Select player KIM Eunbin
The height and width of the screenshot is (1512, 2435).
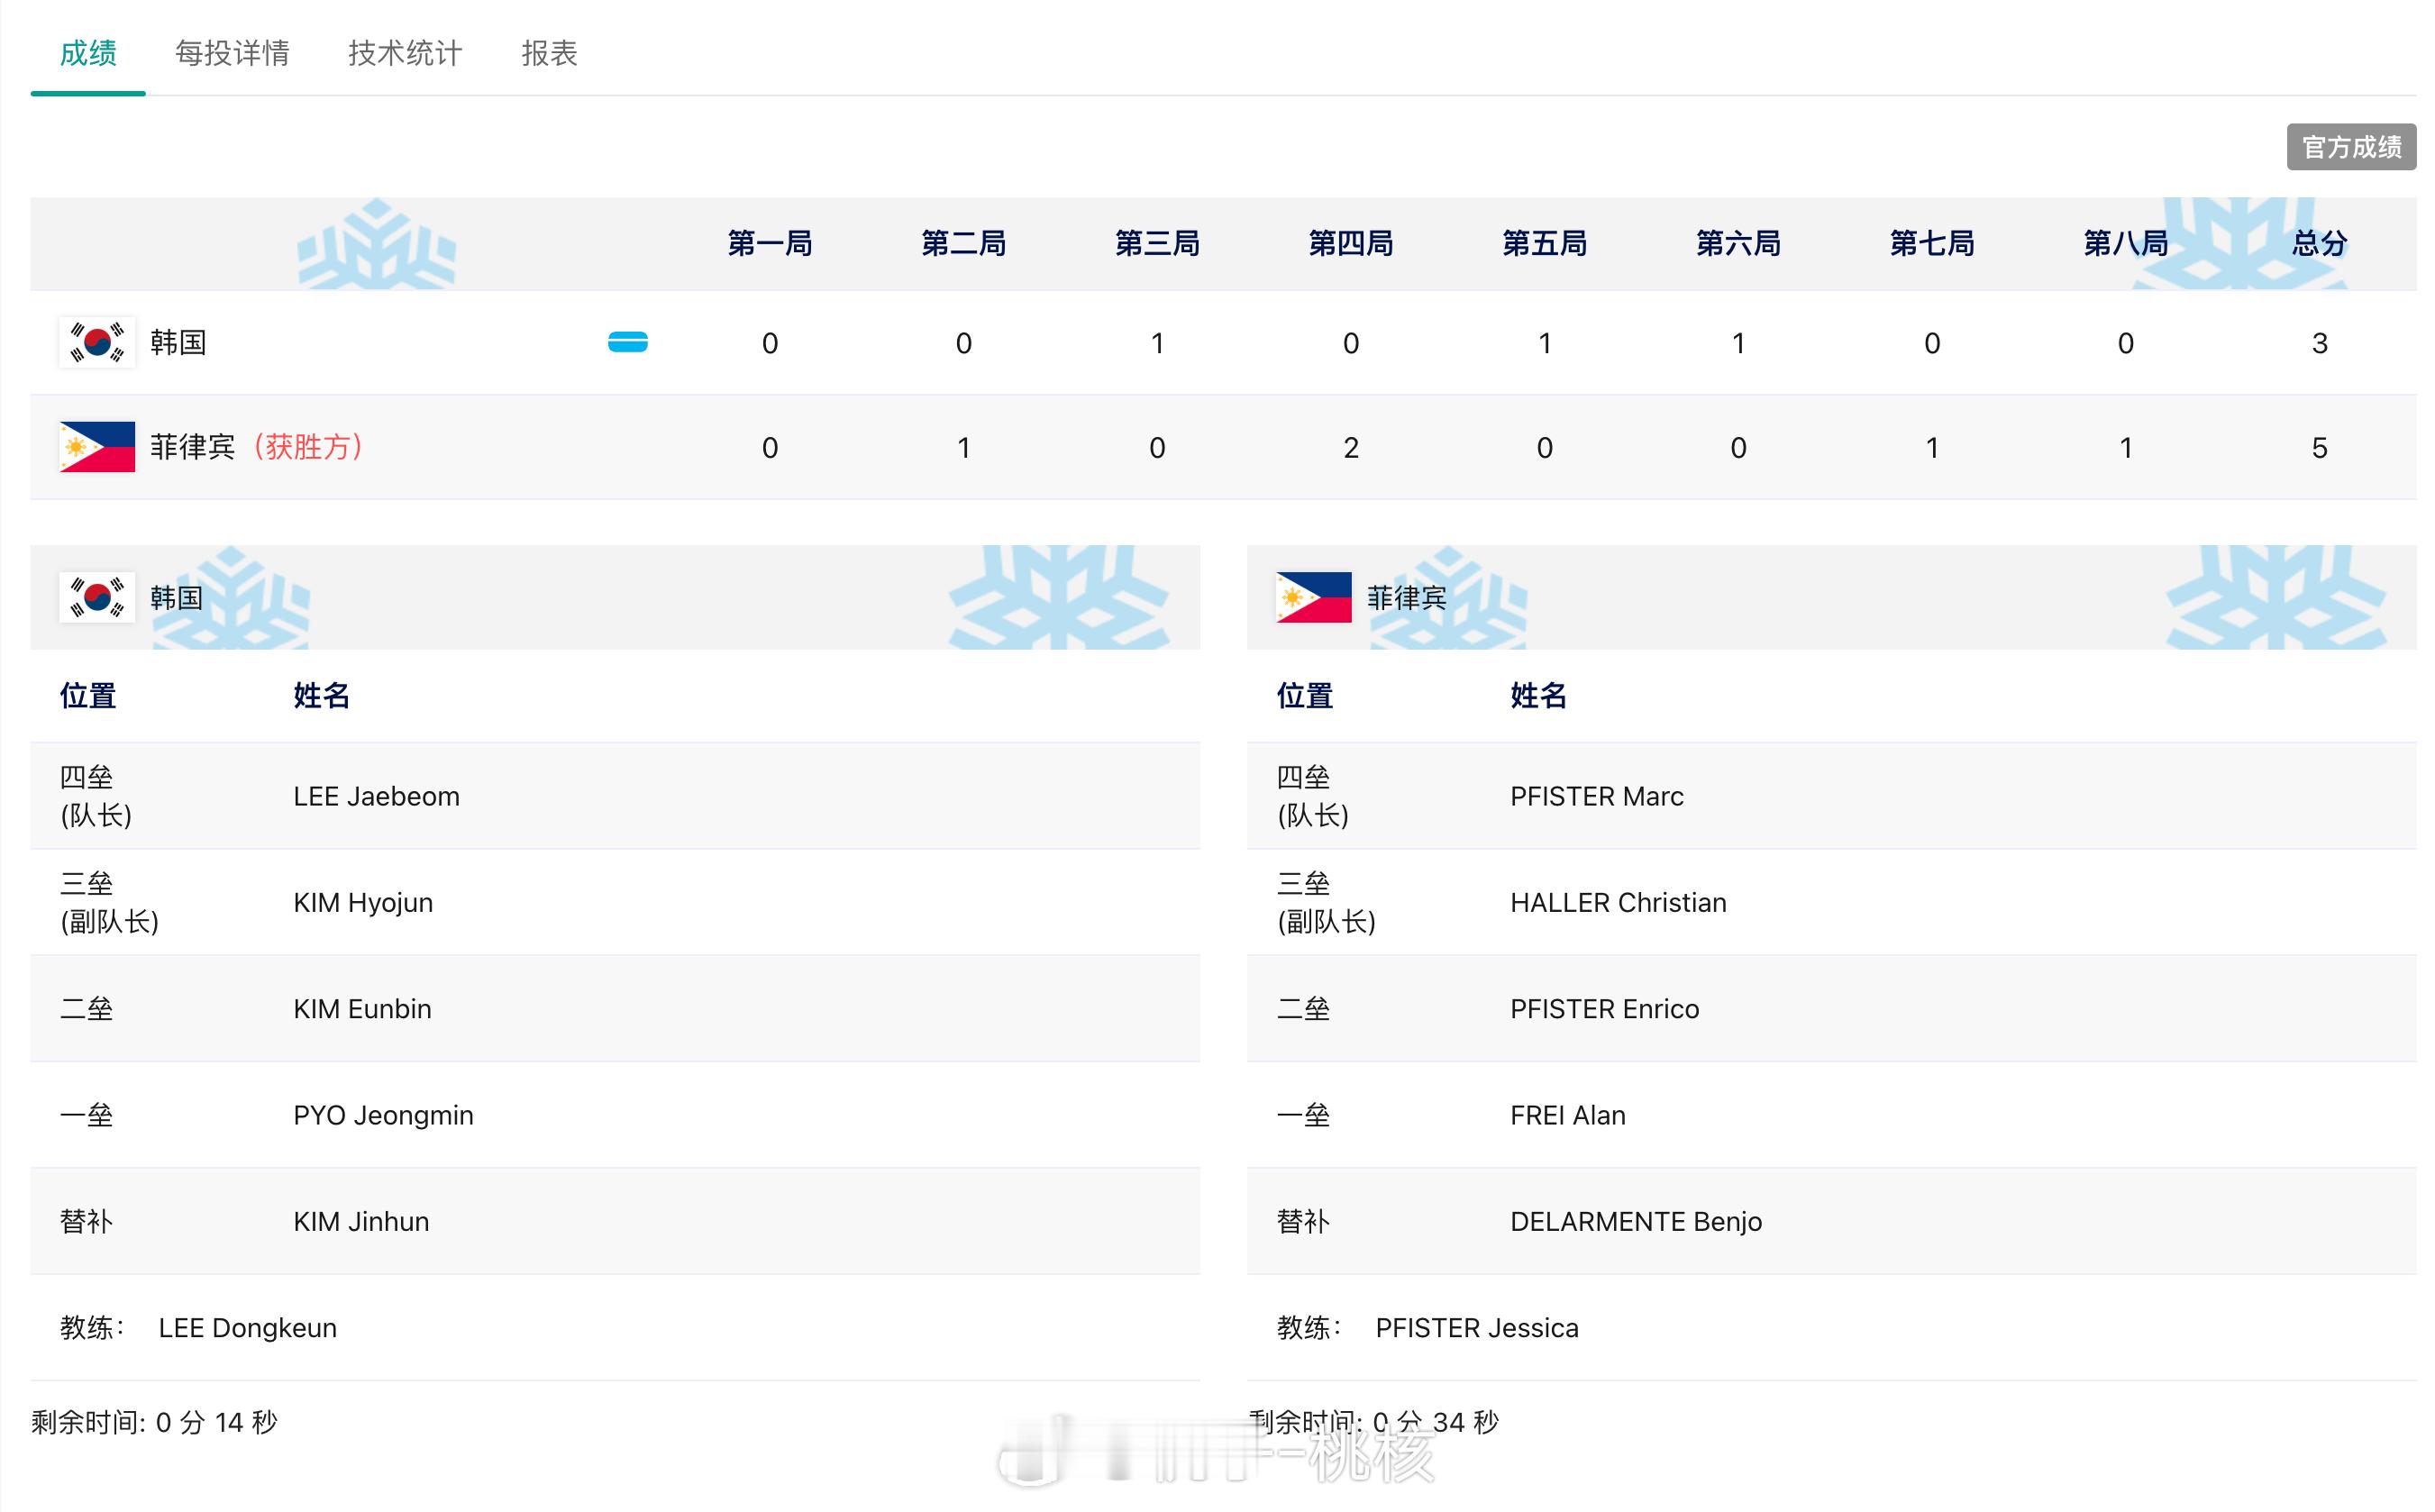coord(362,1009)
